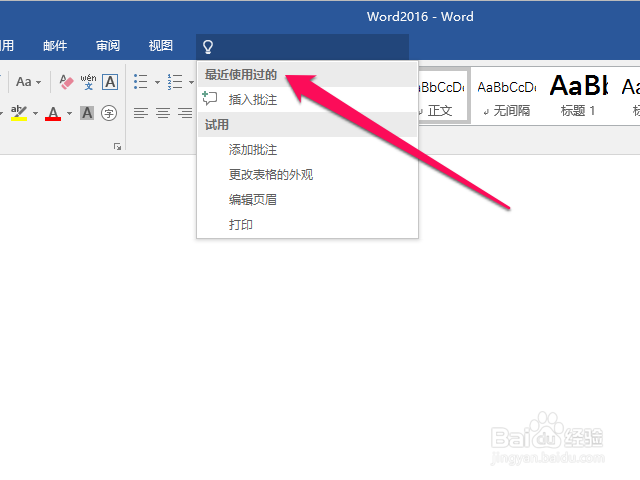Screen dimensions: 640x480
Task: Apply numbered list formatting
Action: (175, 82)
